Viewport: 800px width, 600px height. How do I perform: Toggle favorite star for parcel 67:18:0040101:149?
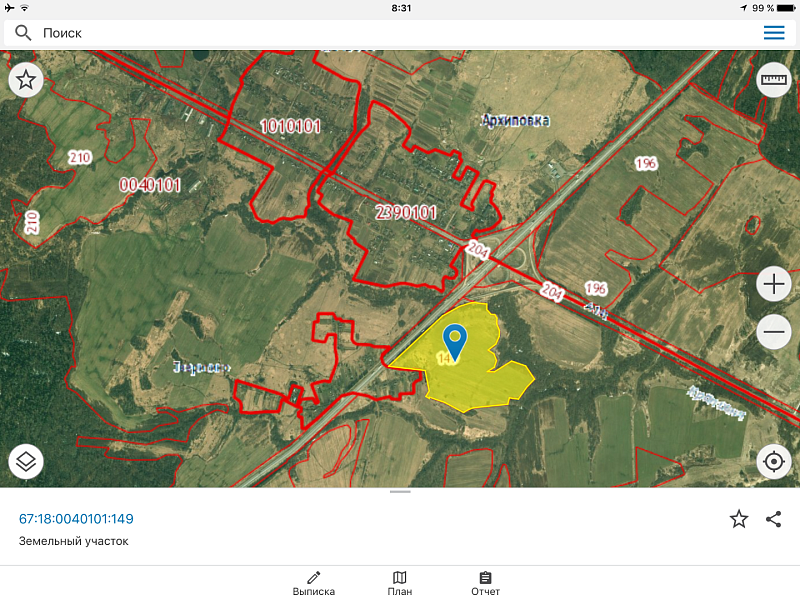pyautogui.click(x=739, y=518)
